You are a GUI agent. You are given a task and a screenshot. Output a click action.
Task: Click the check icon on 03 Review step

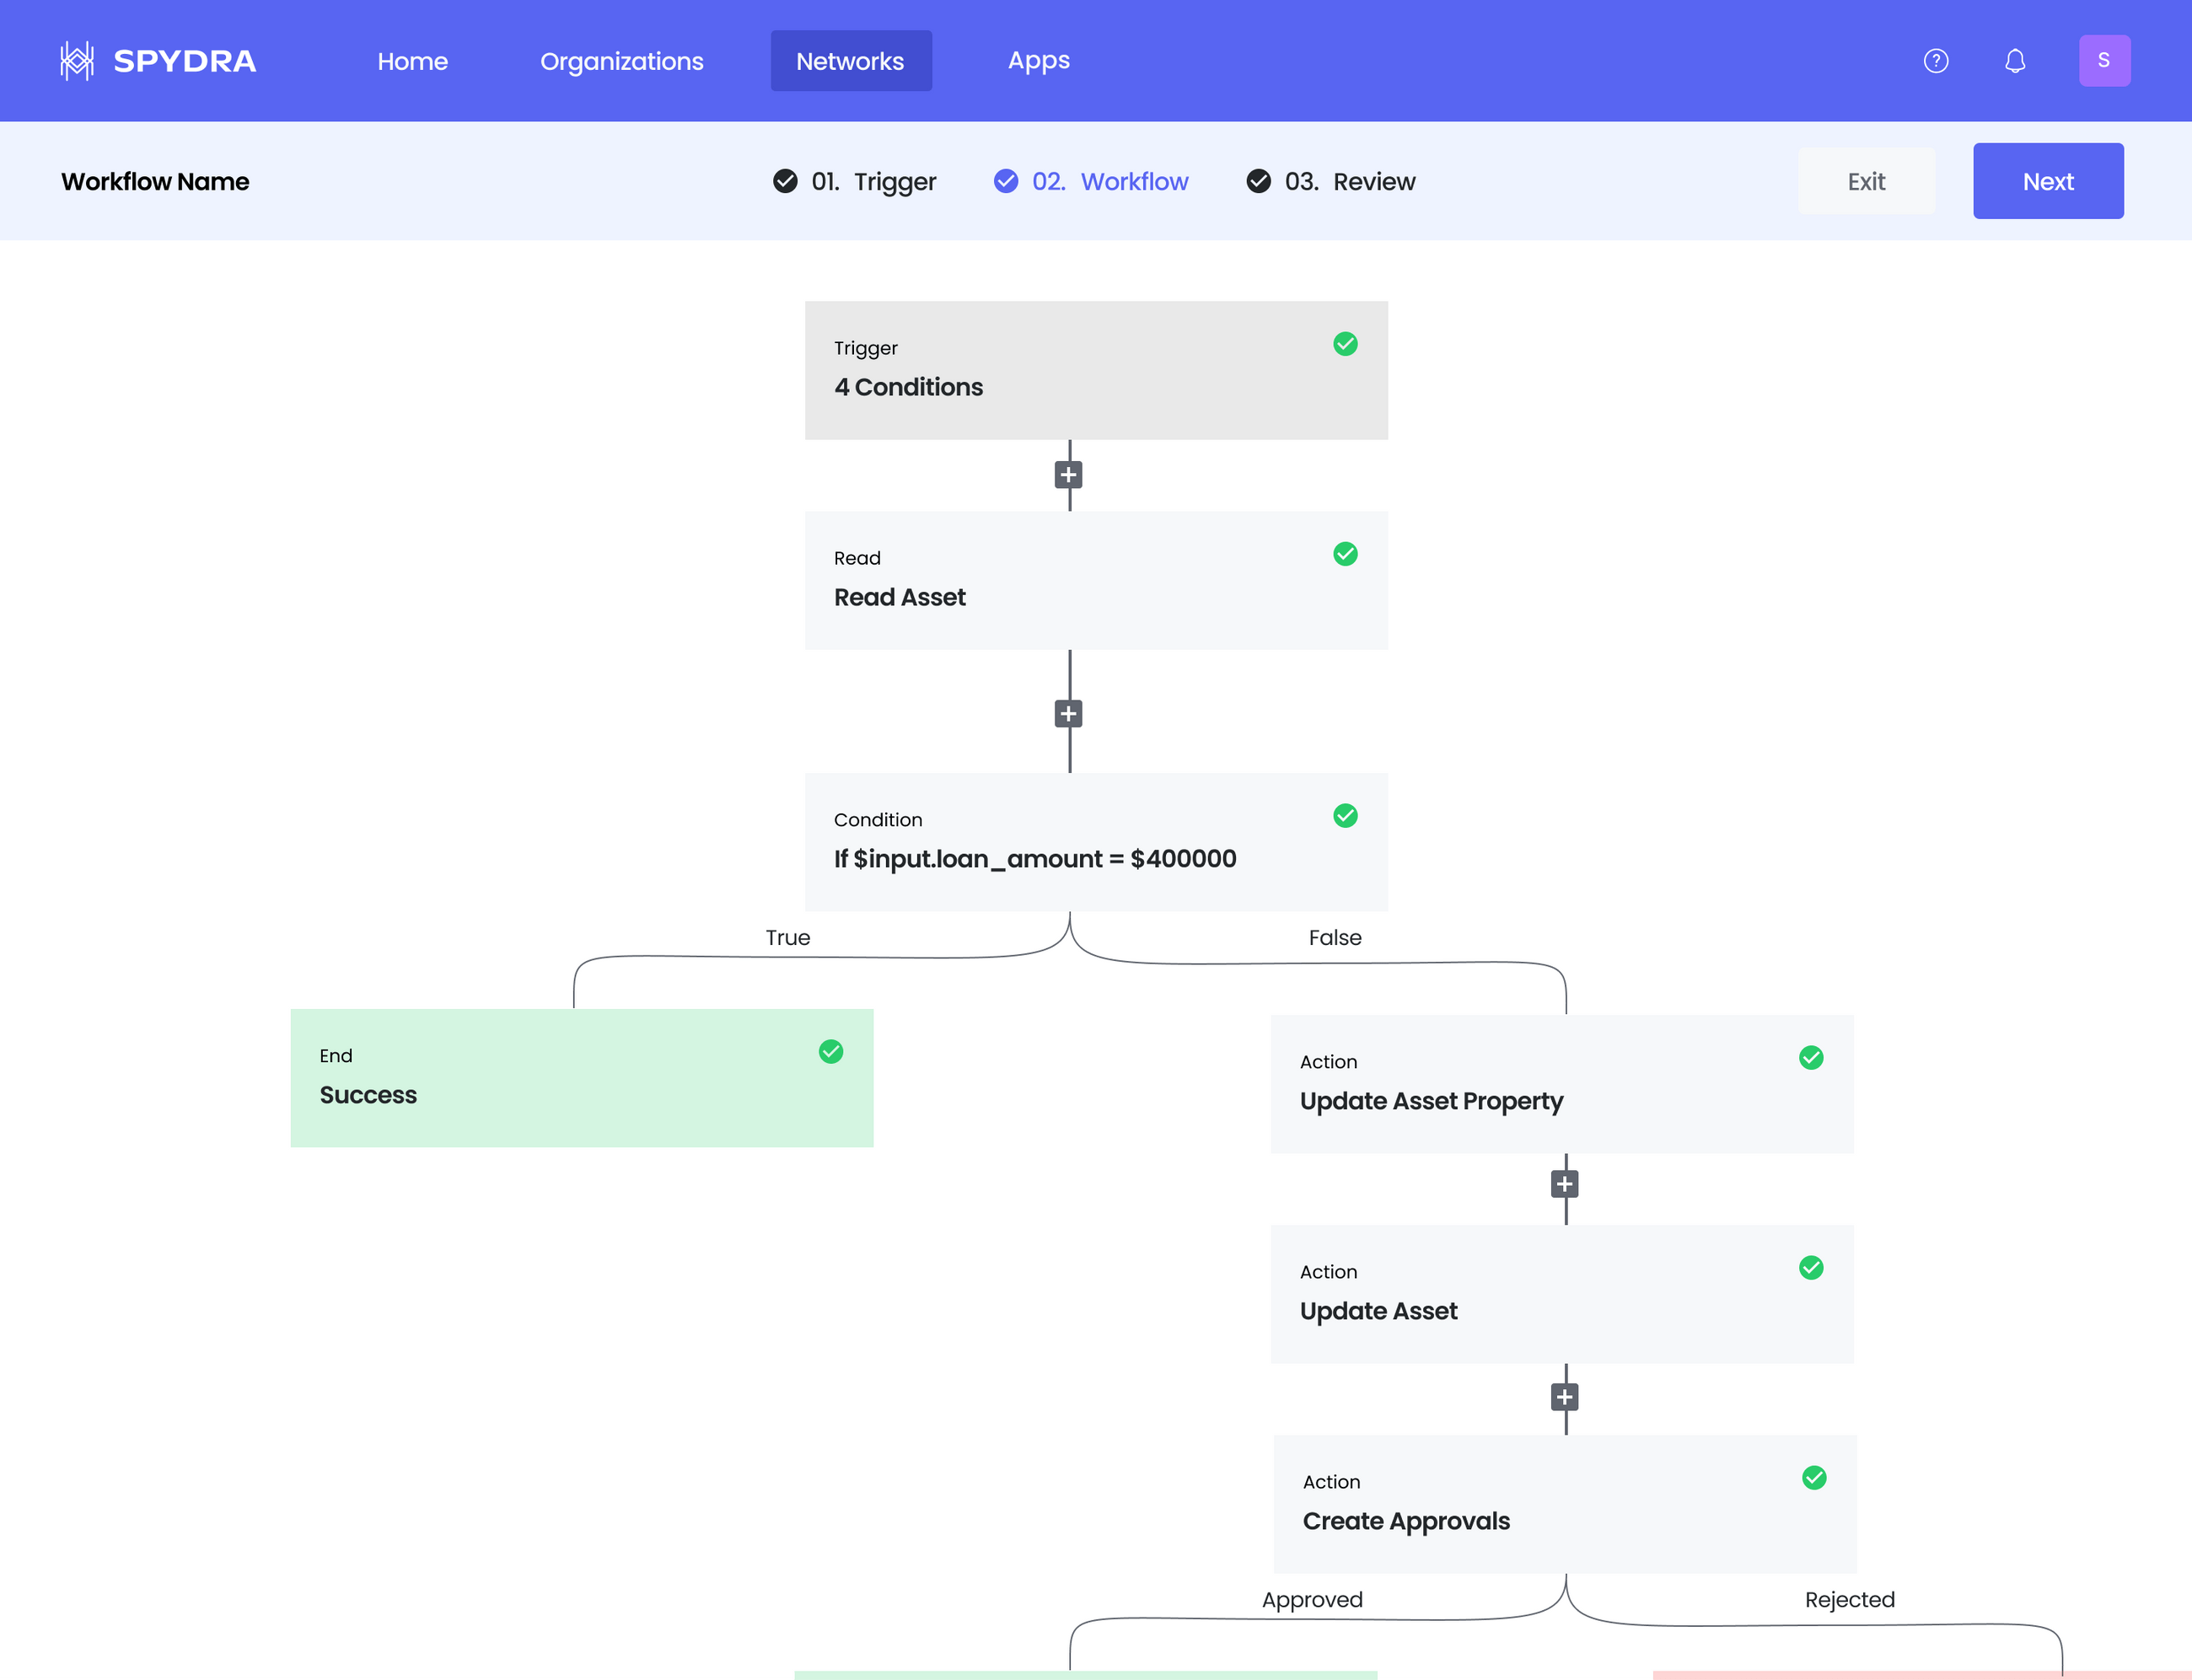point(1257,181)
